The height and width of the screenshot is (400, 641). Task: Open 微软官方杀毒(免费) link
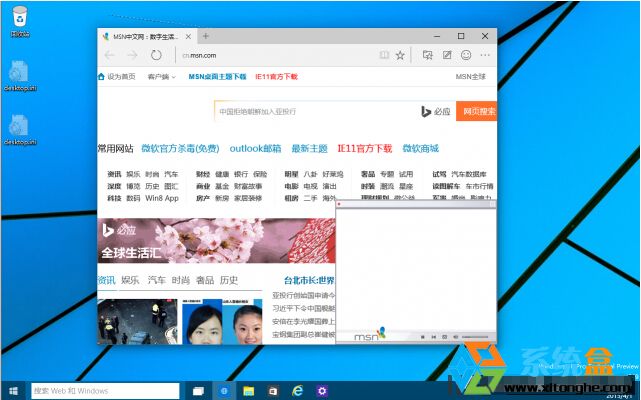point(180,148)
